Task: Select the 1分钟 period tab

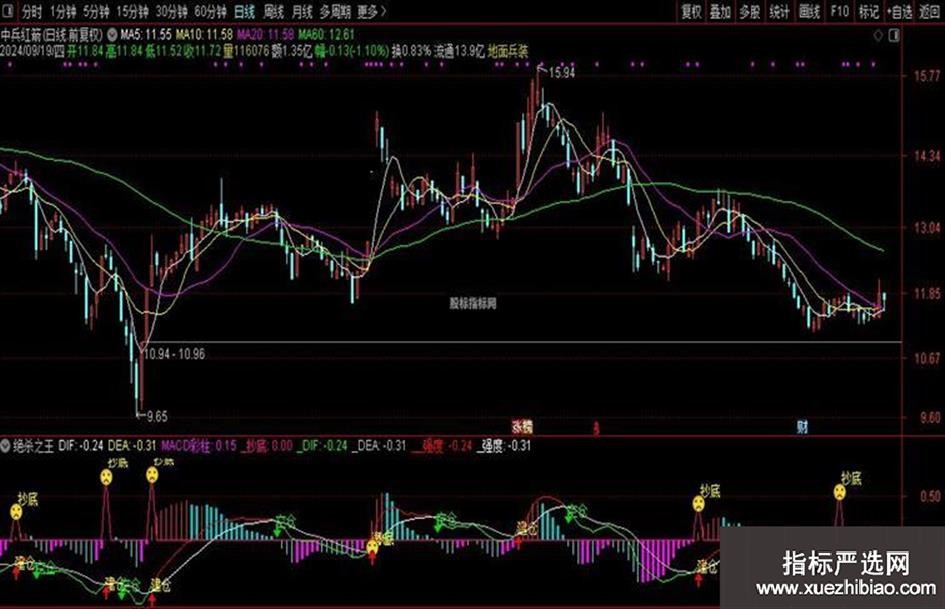Action: [x=63, y=11]
